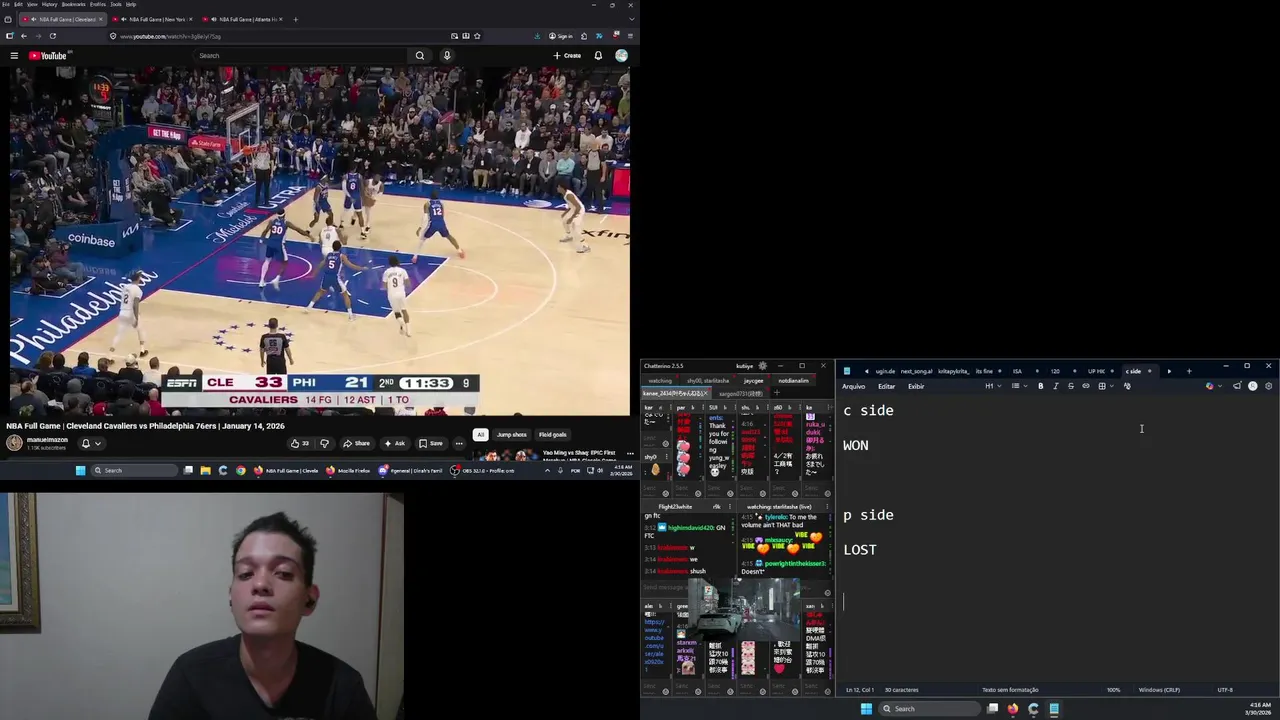This screenshot has height=720, width=1280.
Task: Switch to the xargon0731 Chatterino tab
Action: (740, 393)
